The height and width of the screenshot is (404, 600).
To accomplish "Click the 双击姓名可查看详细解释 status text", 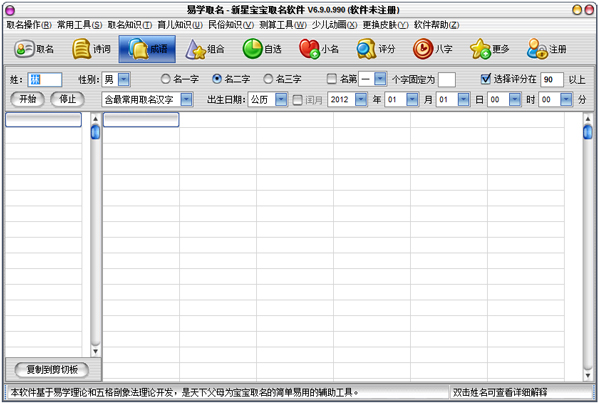I will (x=500, y=392).
